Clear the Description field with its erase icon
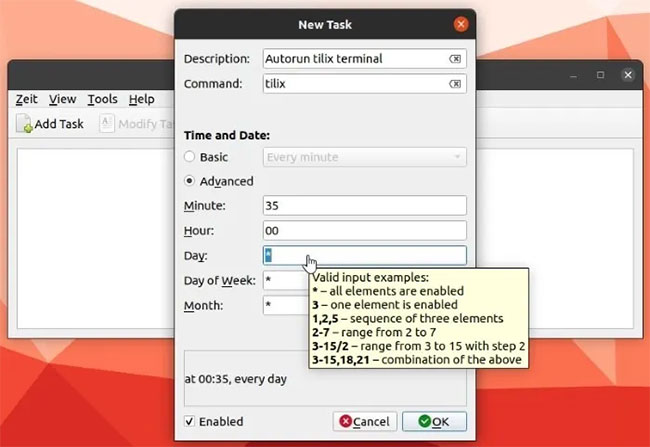This screenshot has width=650, height=447. tap(455, 59)
